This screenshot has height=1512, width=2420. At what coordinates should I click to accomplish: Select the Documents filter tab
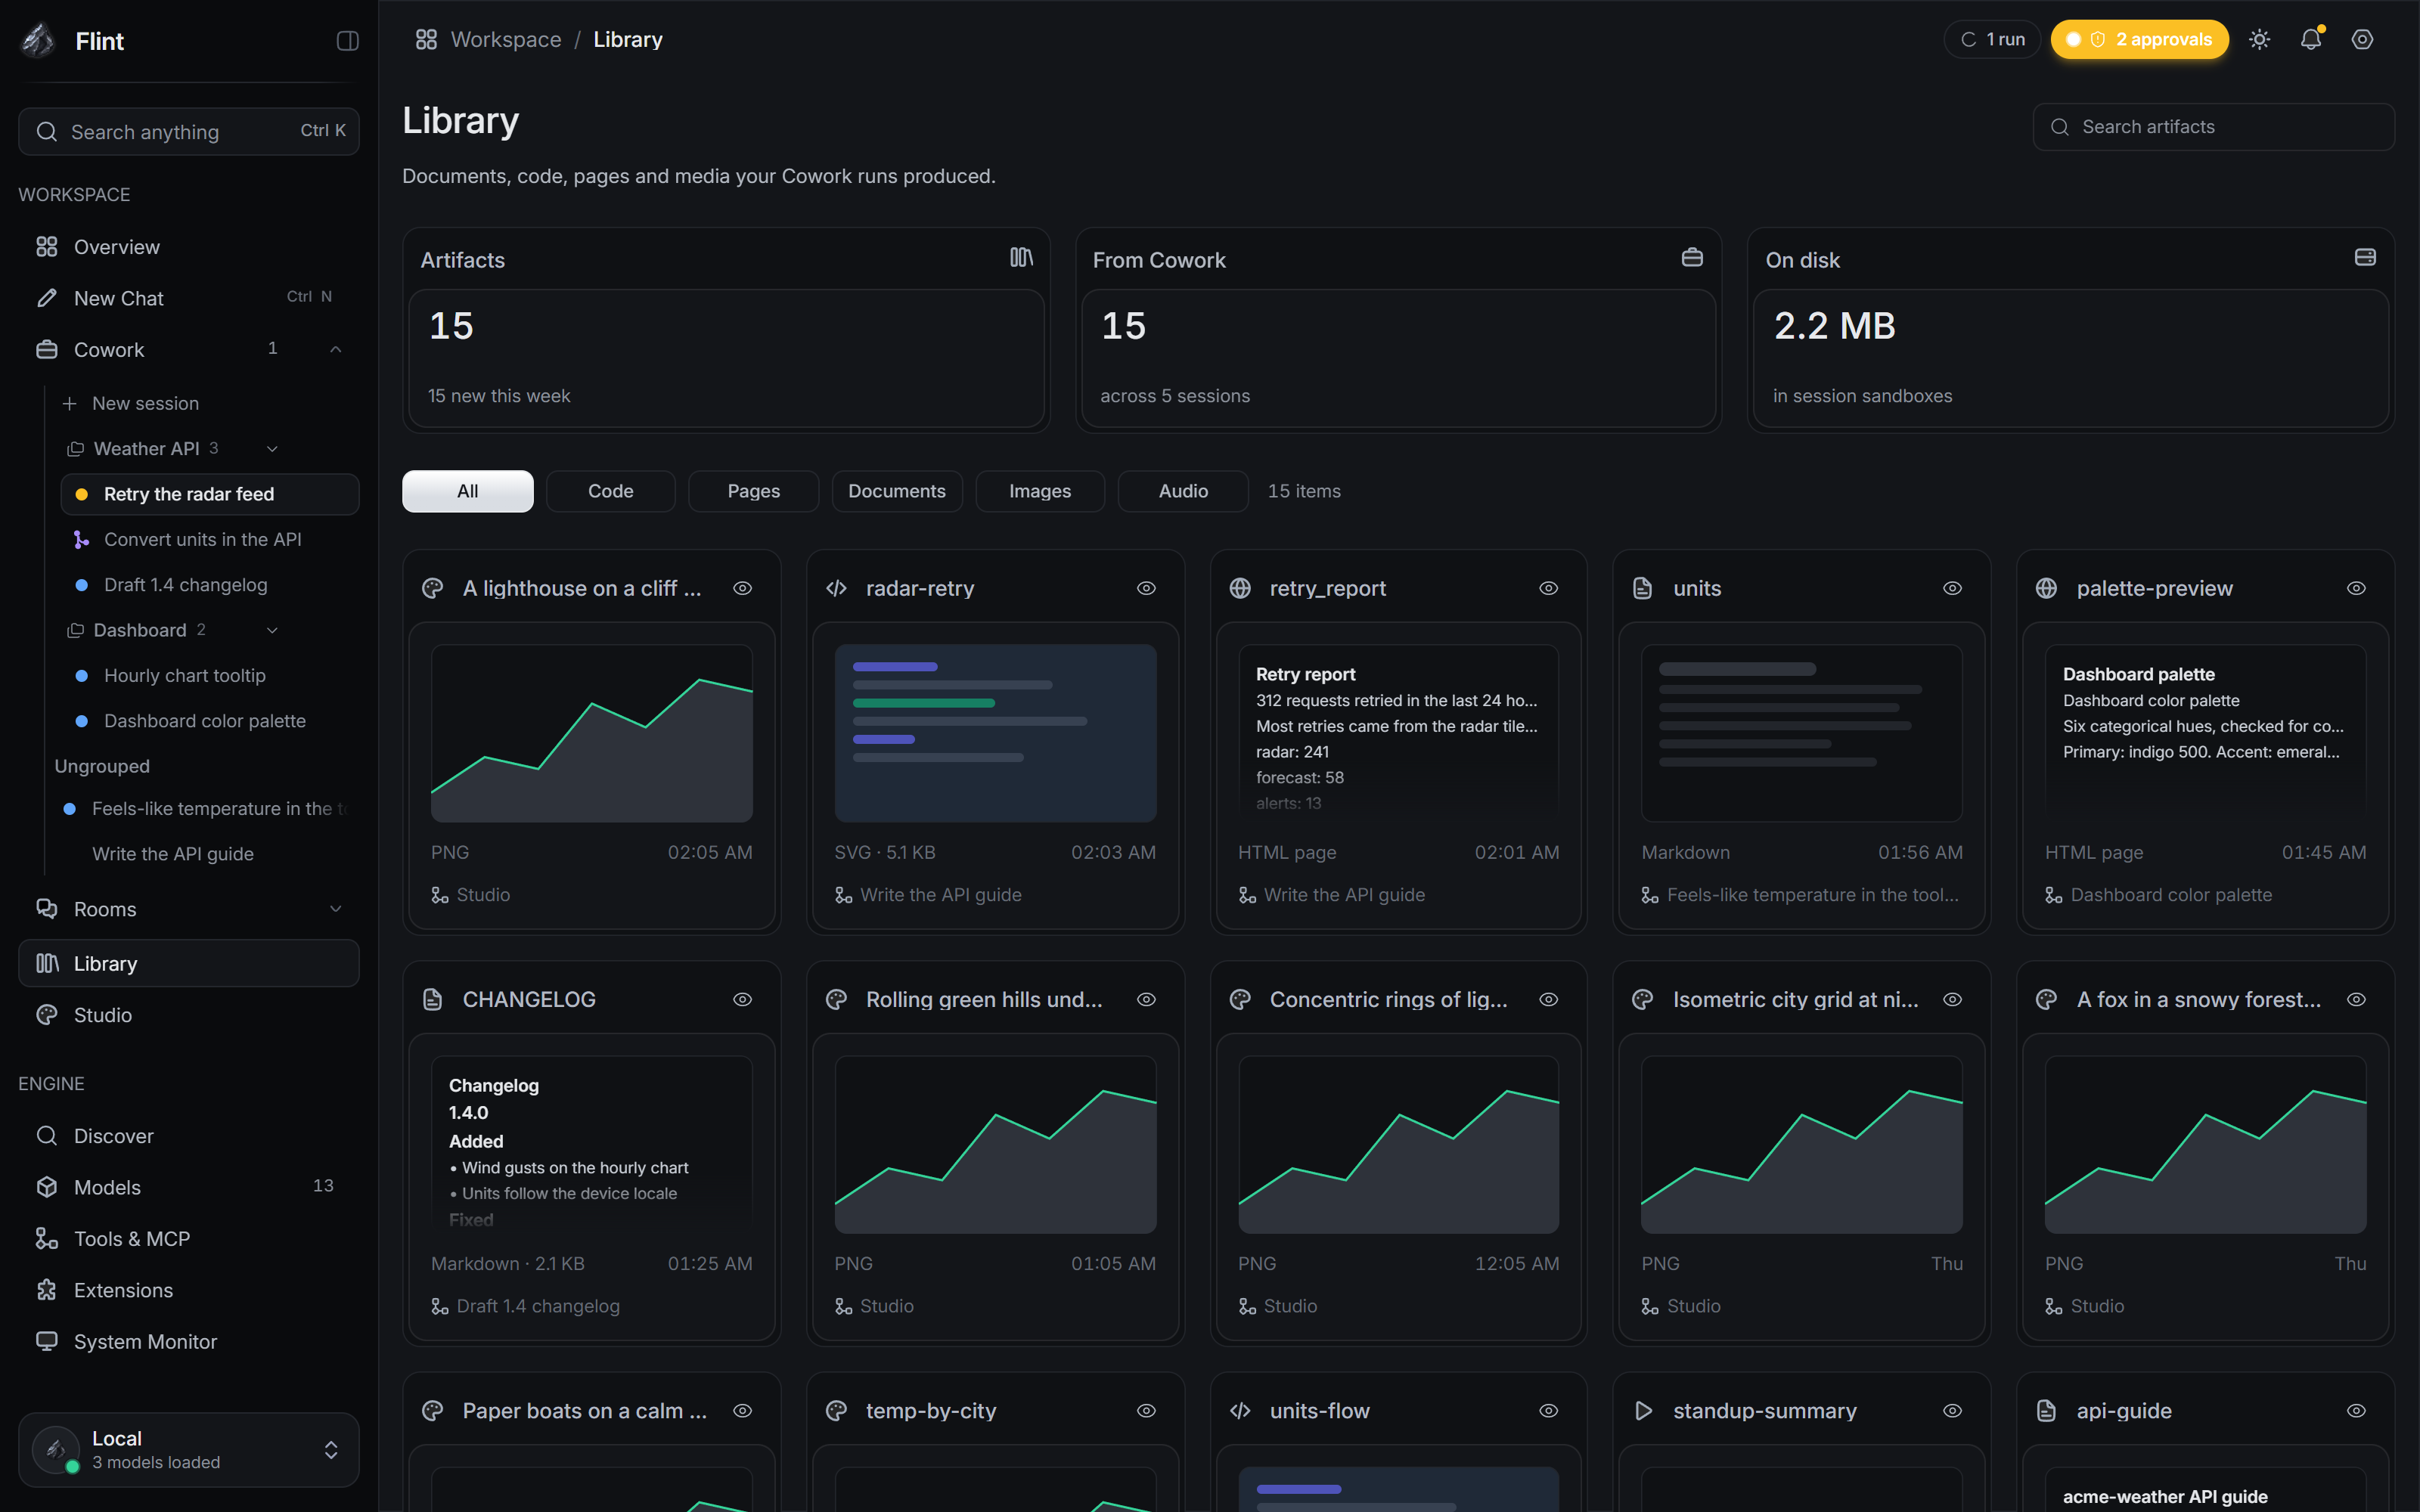897,492
